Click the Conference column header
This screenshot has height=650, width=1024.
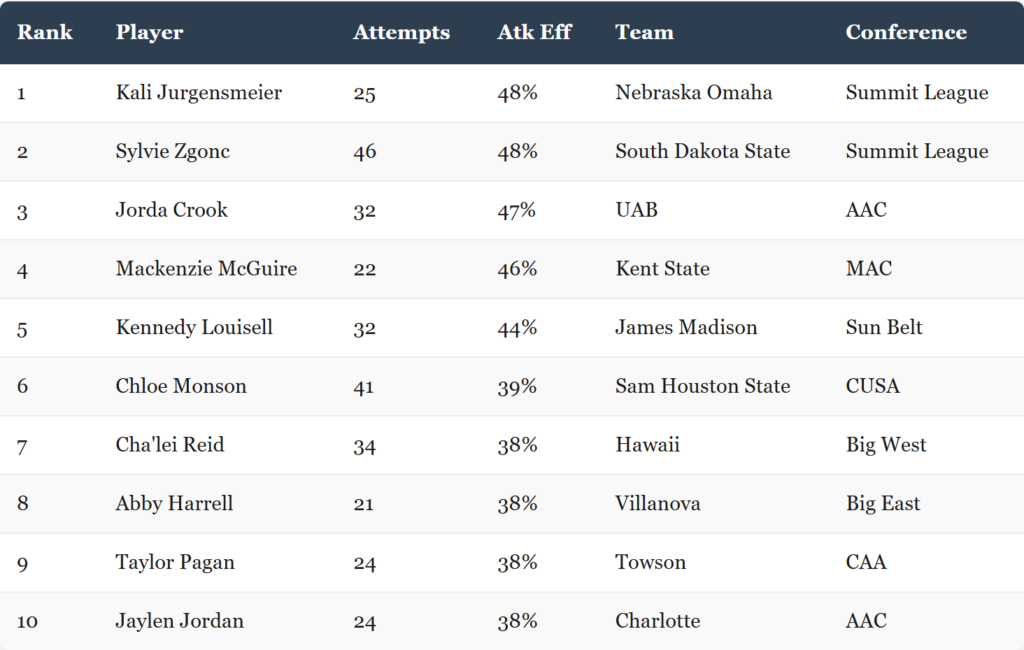pos(906,32)
